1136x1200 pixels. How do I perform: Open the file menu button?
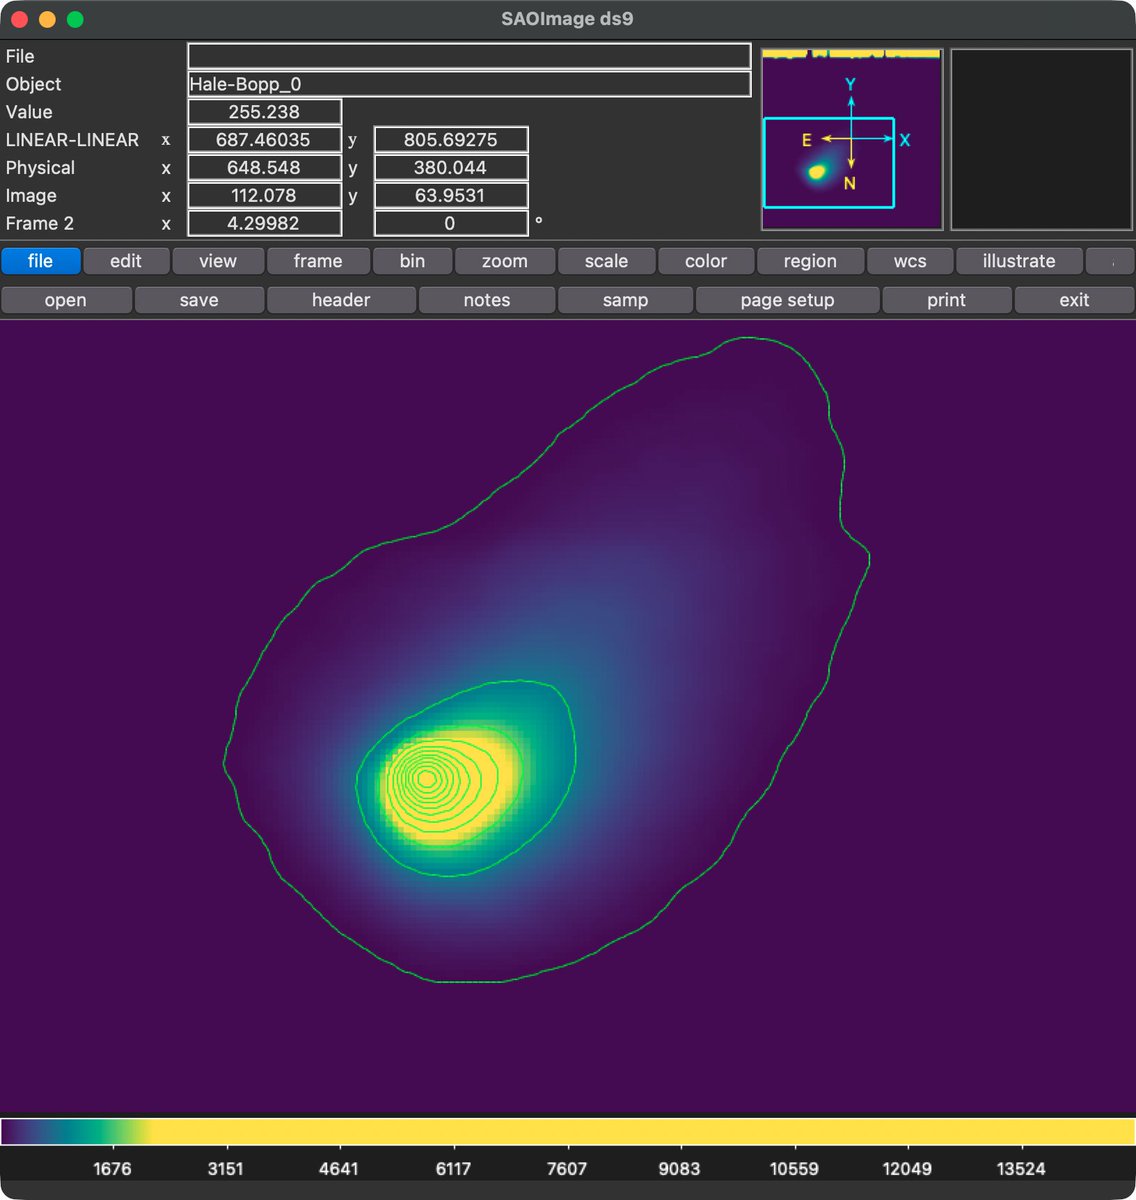click(41, 261)
